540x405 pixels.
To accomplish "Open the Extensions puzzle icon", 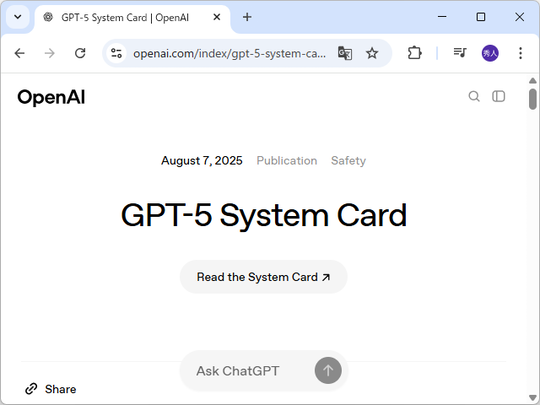I will coord(414,53).
